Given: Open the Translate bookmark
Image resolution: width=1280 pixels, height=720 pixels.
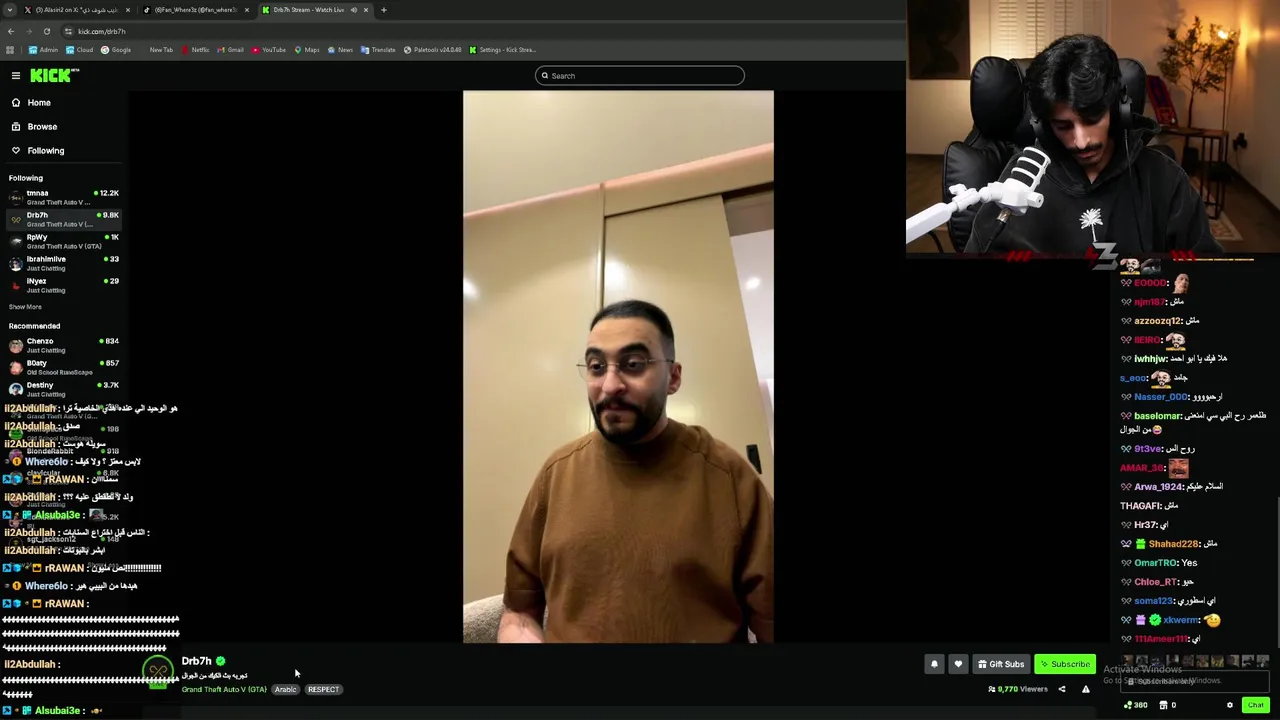Looking at the screenshot, I should [378, 50].
